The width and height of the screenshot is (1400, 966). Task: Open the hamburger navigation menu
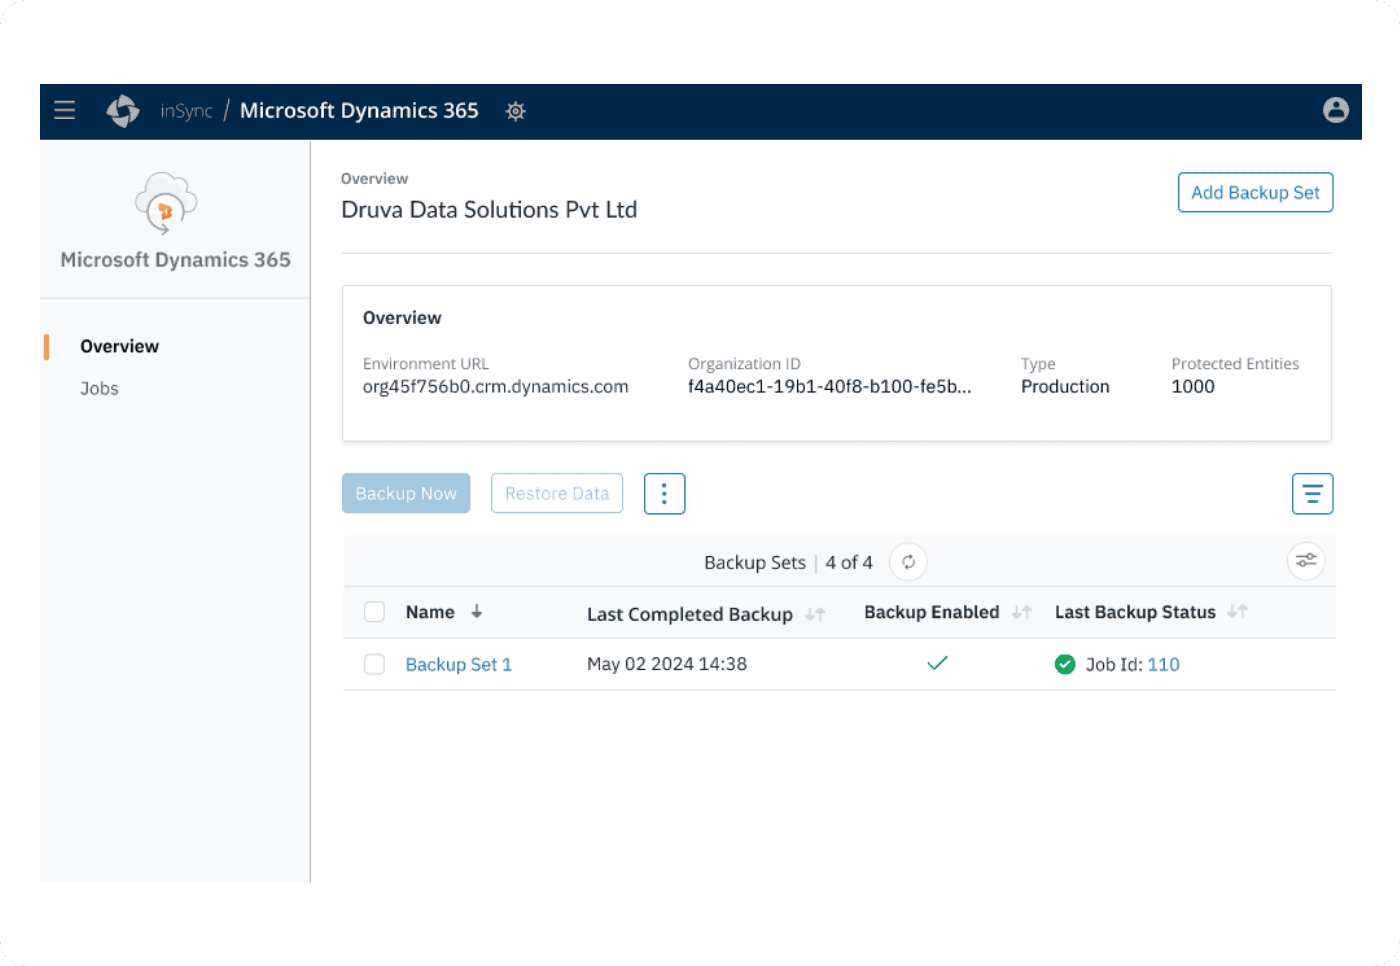click(x=65, y=110)
